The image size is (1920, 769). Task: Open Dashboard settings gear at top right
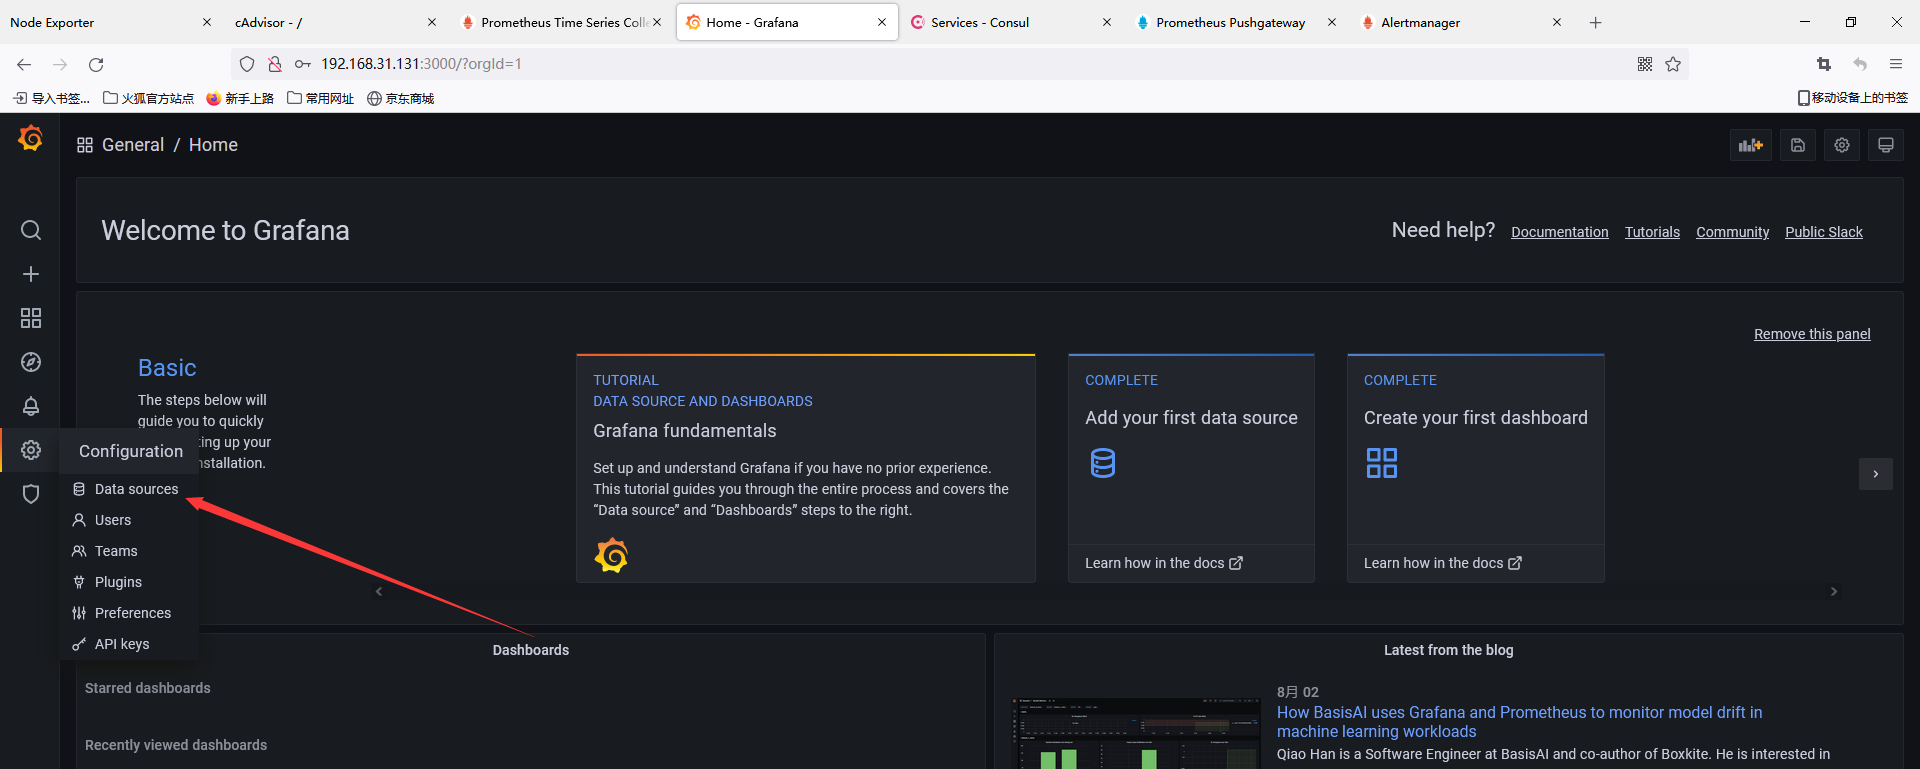(x=1842, y=145)
